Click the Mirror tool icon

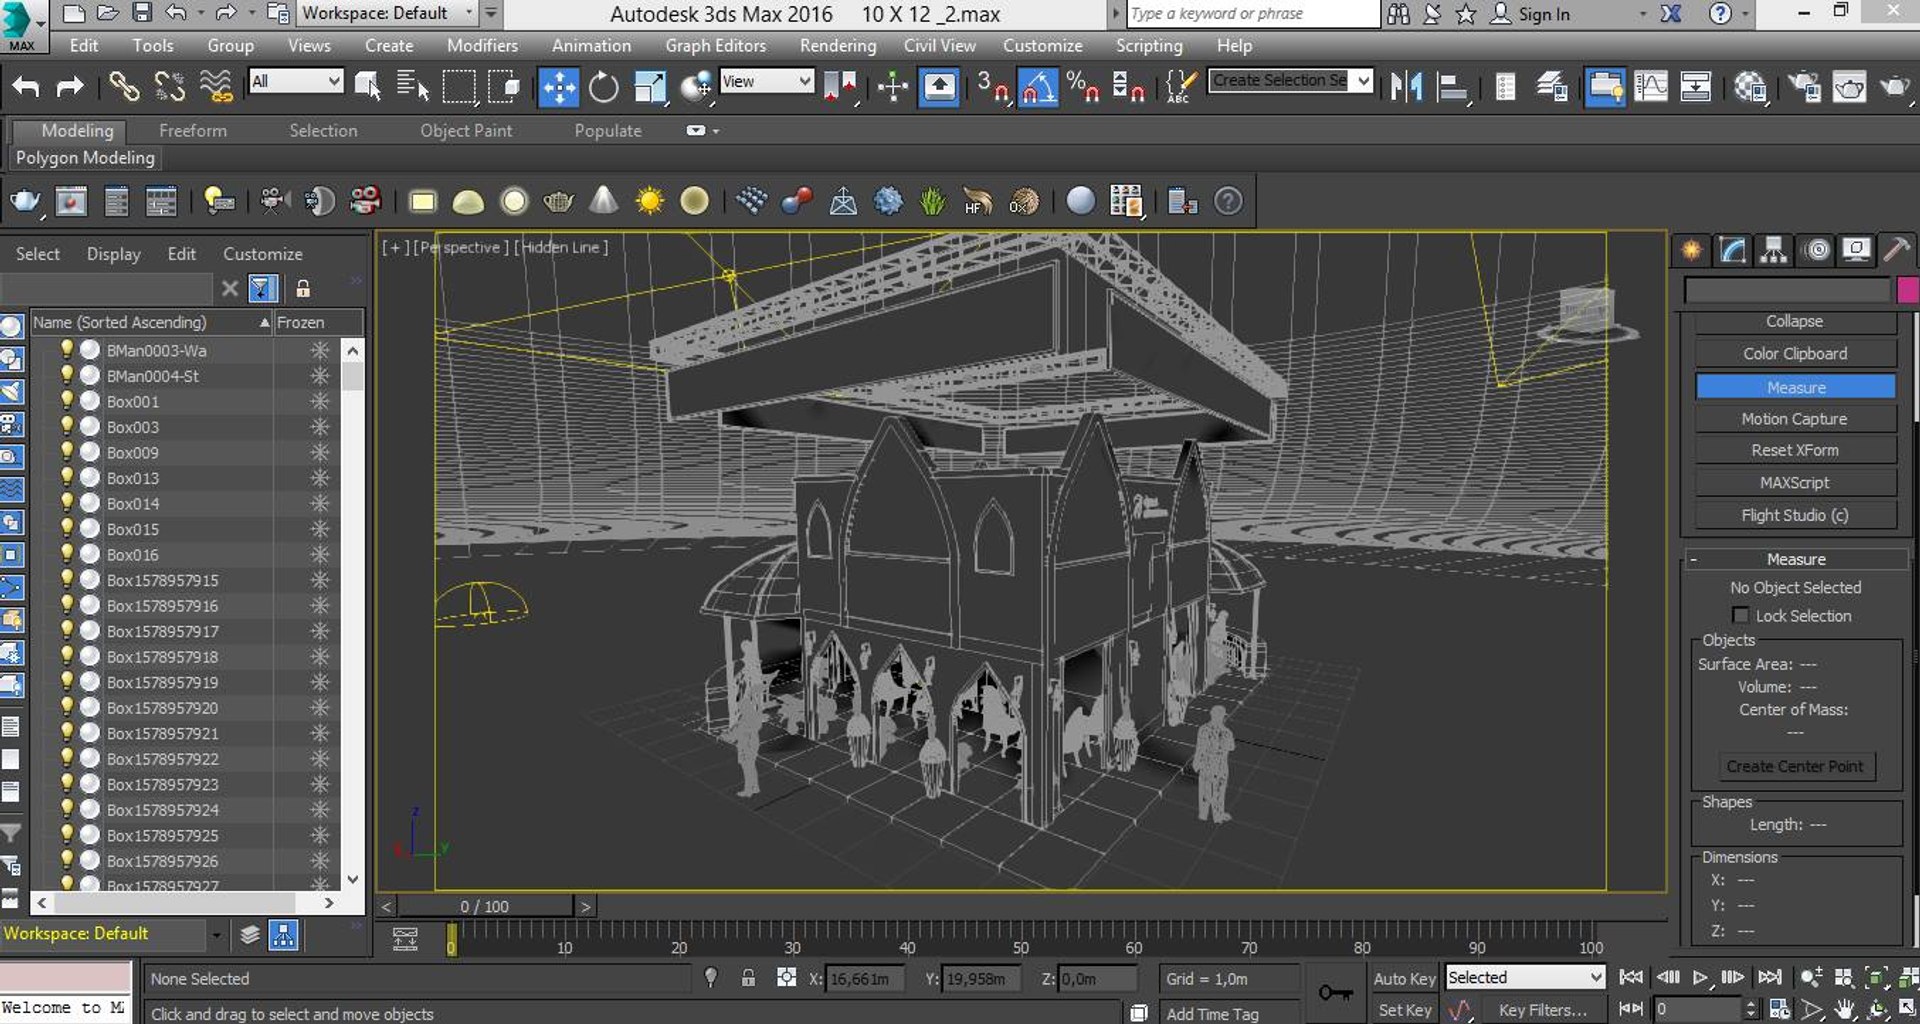[x=1405, y=87]
